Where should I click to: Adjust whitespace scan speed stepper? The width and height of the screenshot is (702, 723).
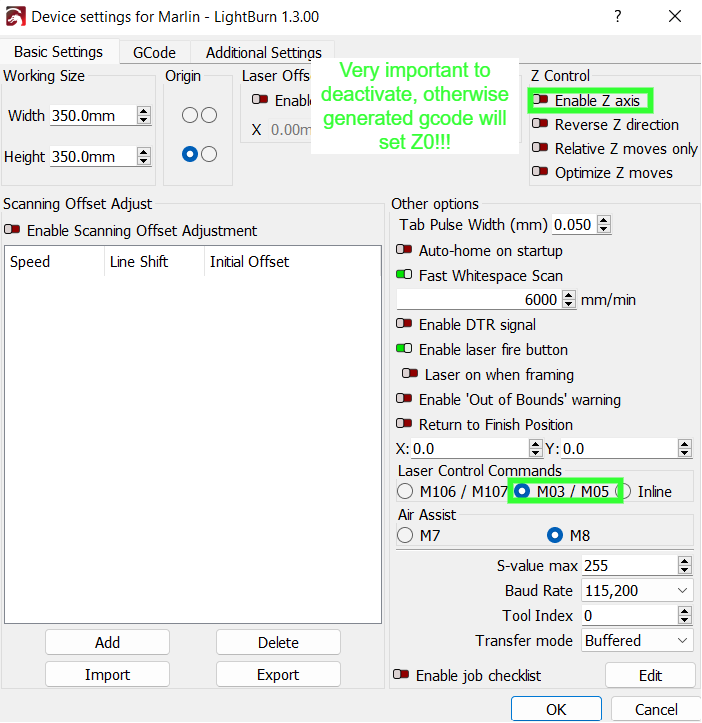(569, 300)
